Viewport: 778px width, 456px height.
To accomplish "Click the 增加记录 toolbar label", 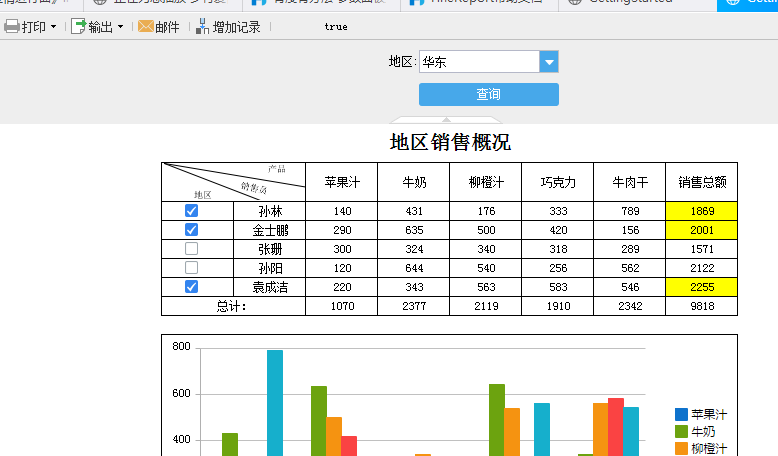I will [237, 27].
